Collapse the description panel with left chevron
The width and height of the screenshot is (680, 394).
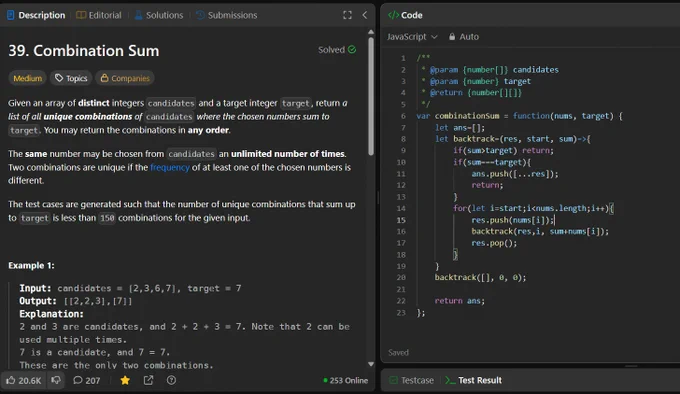click(x=365, y=15)
